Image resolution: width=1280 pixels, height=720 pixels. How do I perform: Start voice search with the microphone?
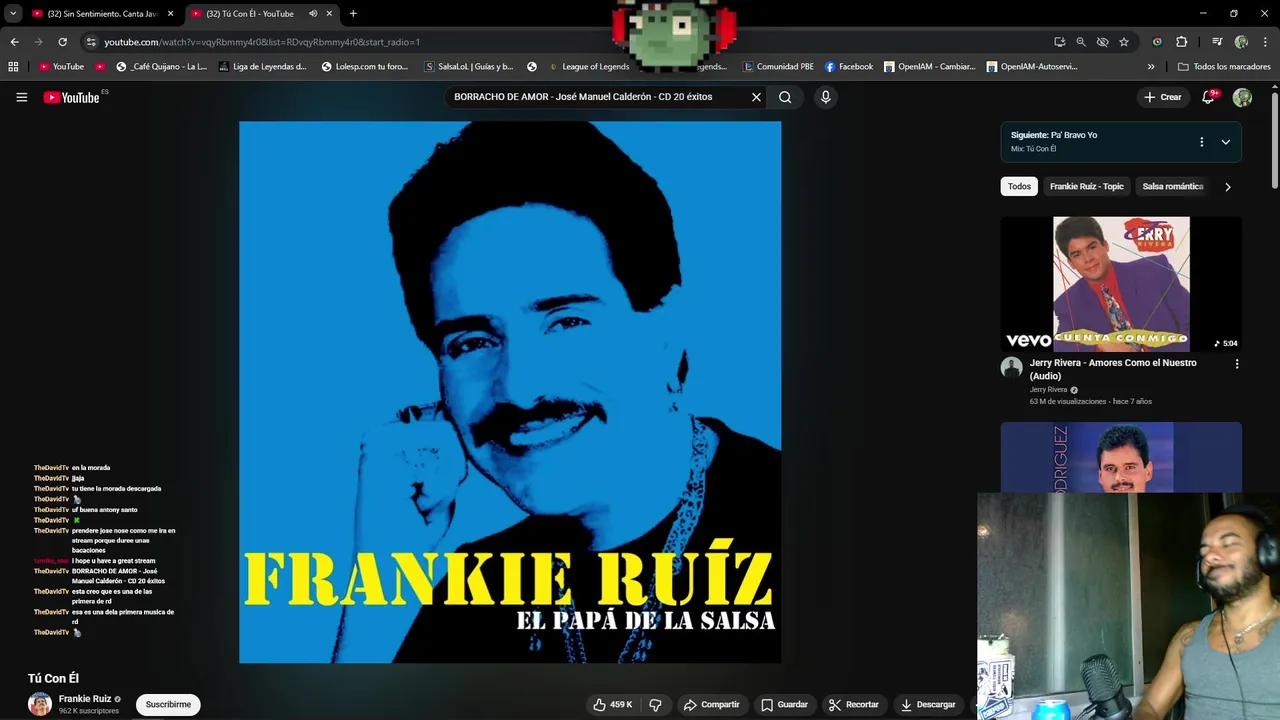(x=825, y=97)
